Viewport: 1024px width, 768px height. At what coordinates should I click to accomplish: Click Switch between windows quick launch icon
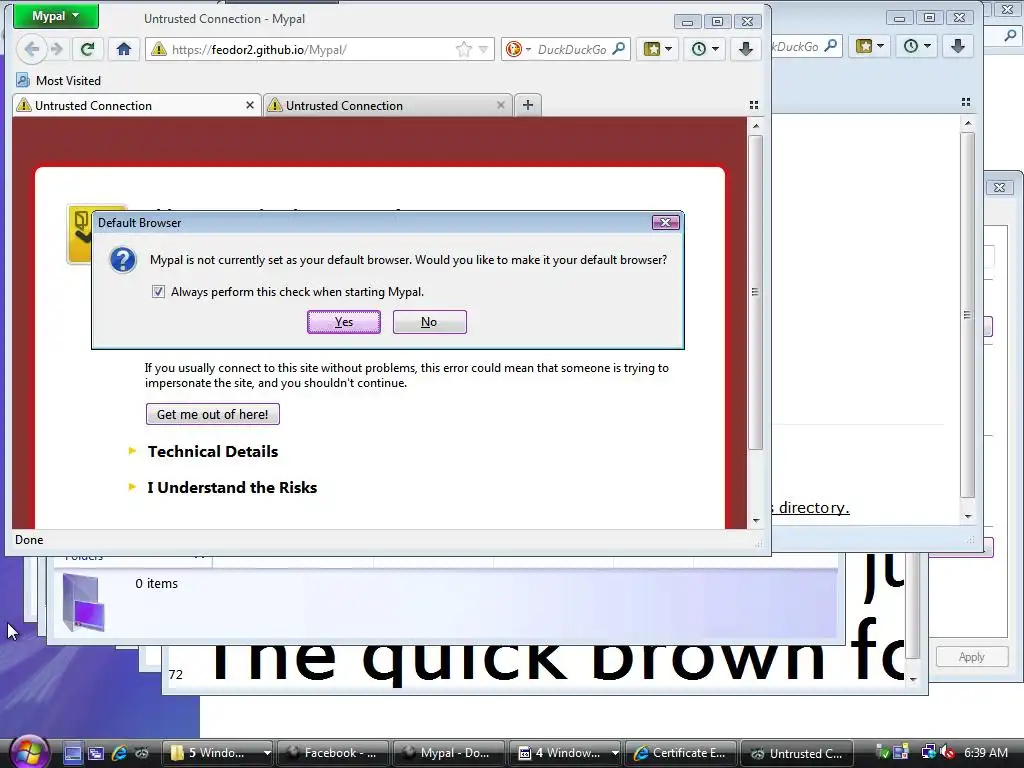[96, 753]
